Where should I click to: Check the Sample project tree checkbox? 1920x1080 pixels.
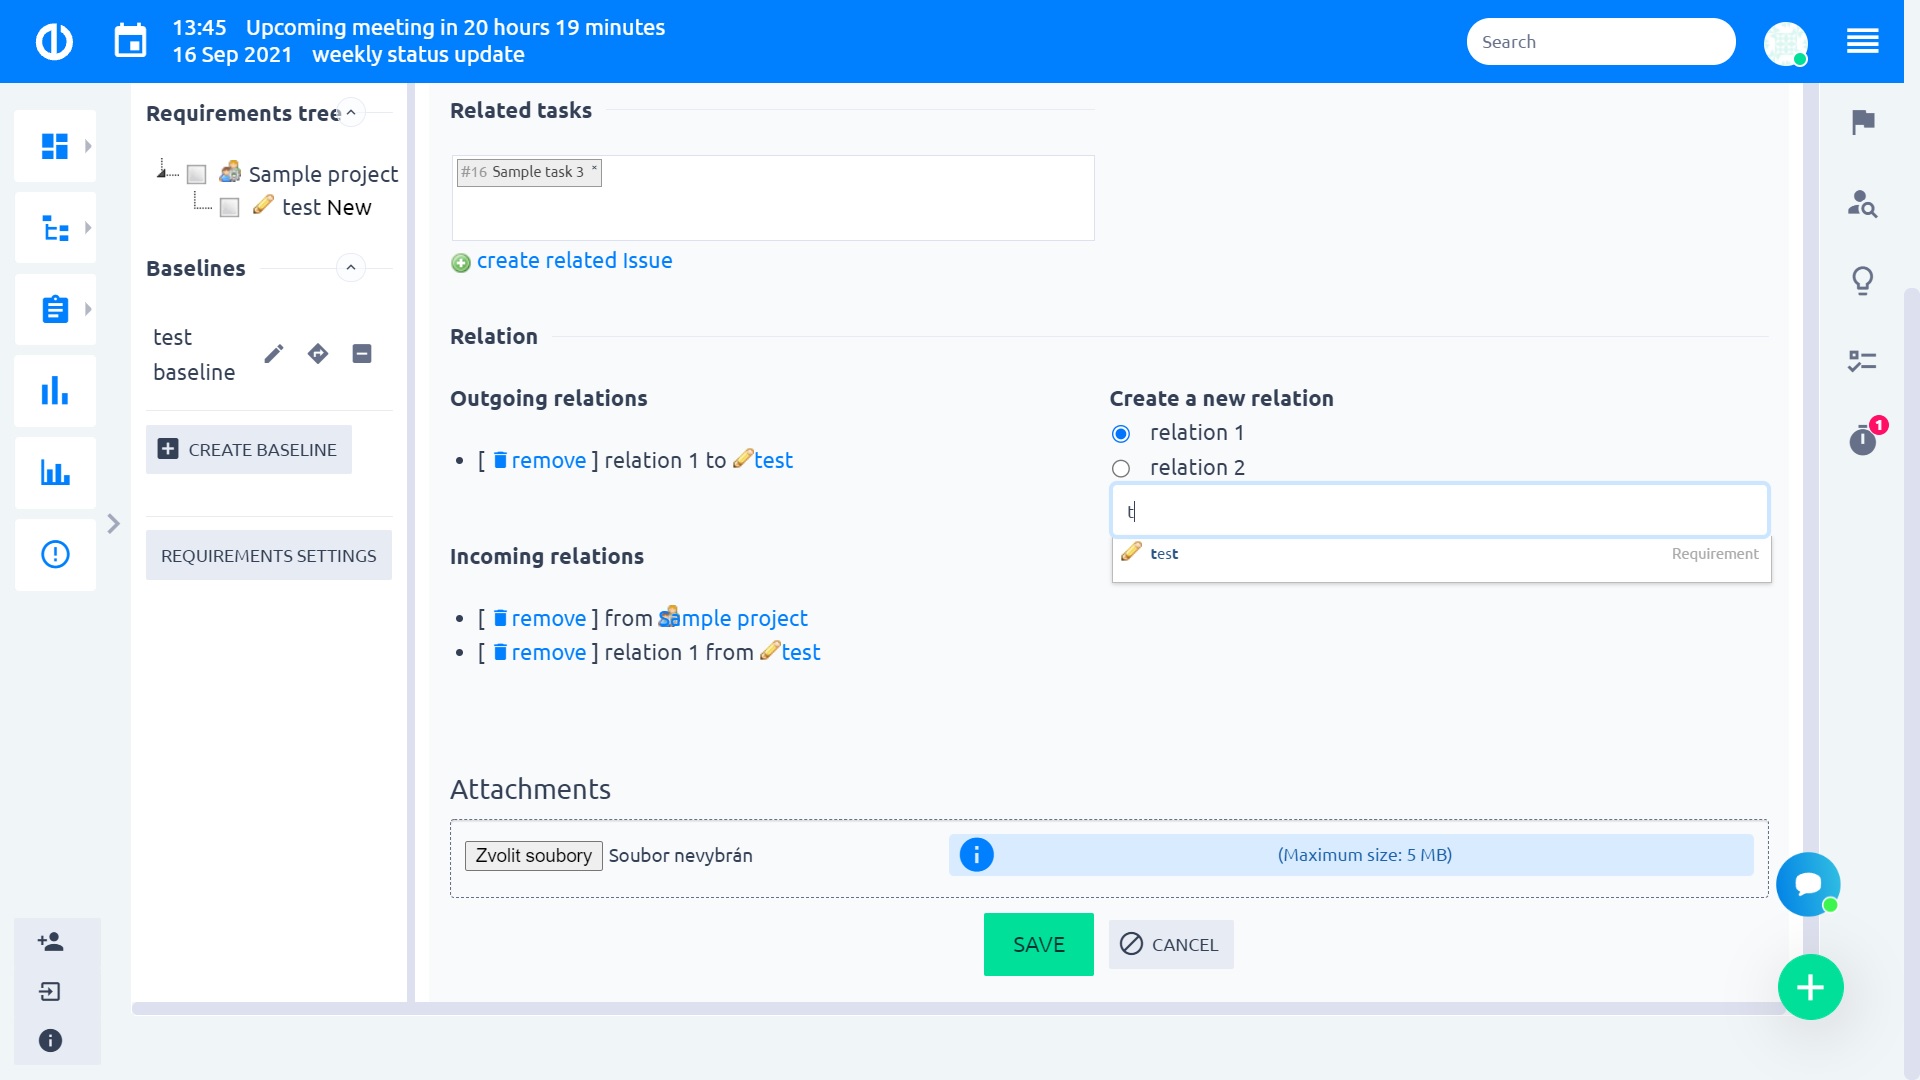(197, 175)
